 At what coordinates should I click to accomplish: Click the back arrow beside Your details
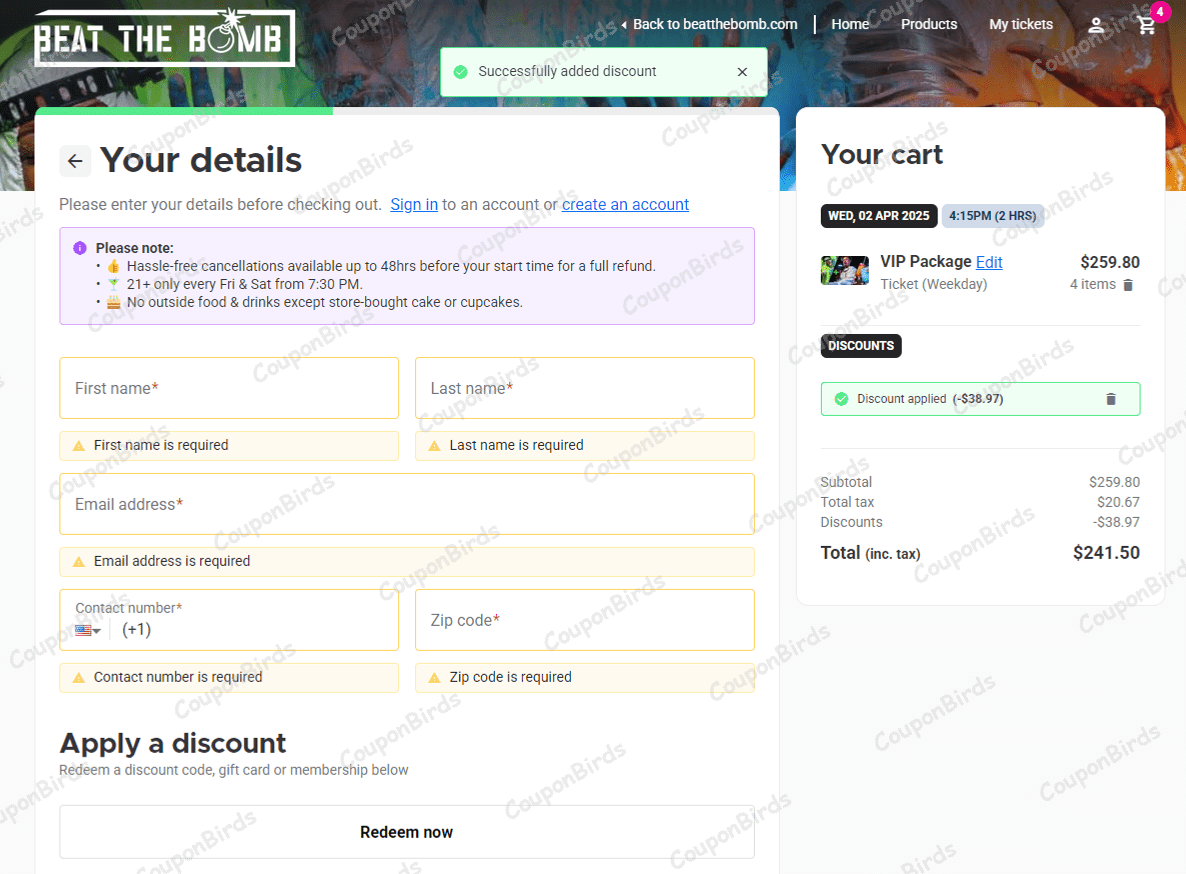coord(75,161)
